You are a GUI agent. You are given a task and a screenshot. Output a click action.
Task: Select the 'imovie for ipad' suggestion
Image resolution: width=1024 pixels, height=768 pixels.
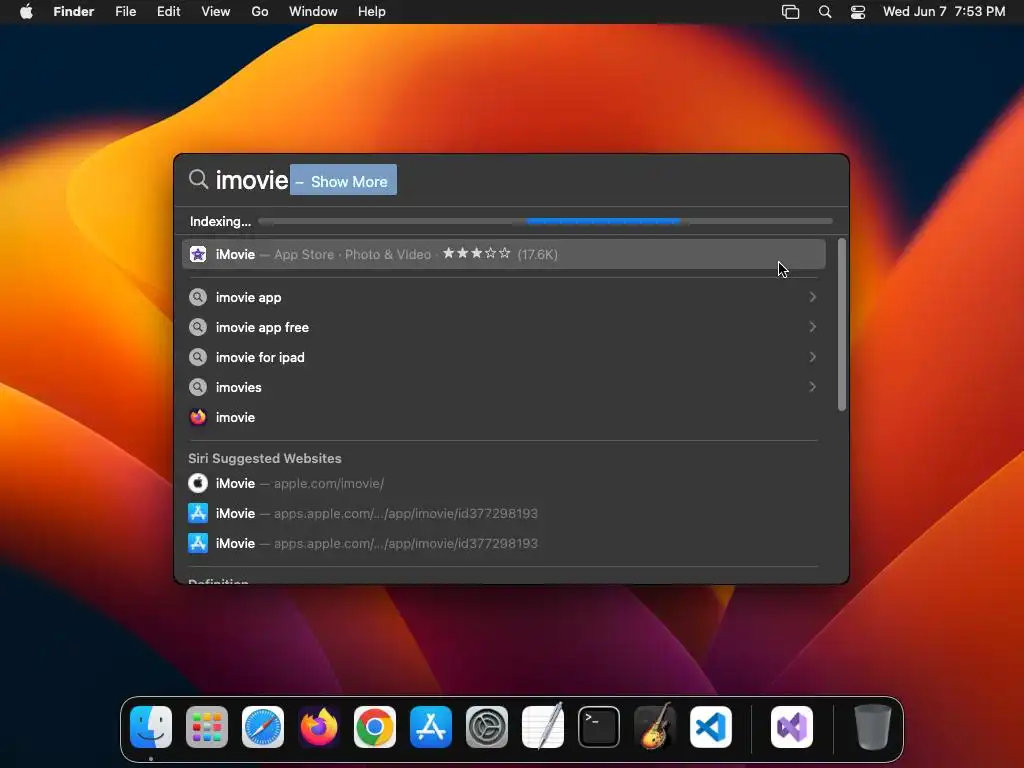pos(504,357)
